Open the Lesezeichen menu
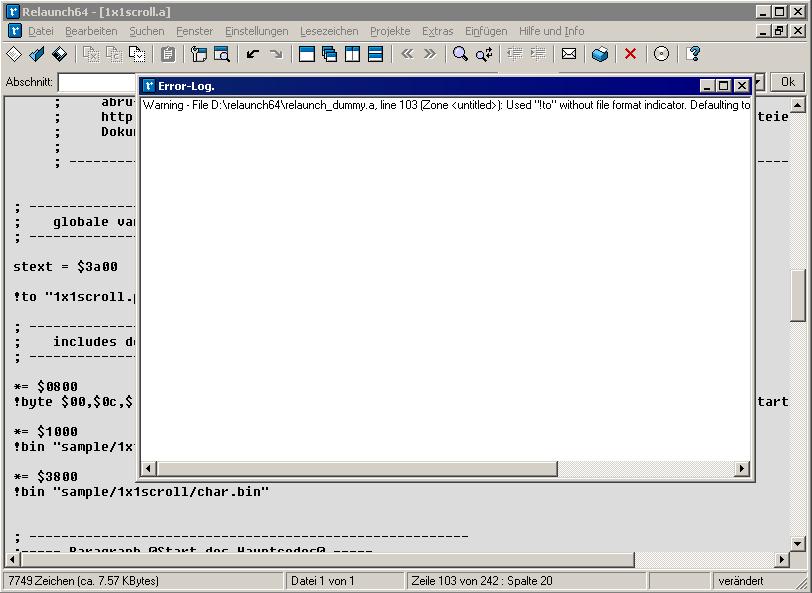This screenshot has width=812, height=593. tap(329, 31)
